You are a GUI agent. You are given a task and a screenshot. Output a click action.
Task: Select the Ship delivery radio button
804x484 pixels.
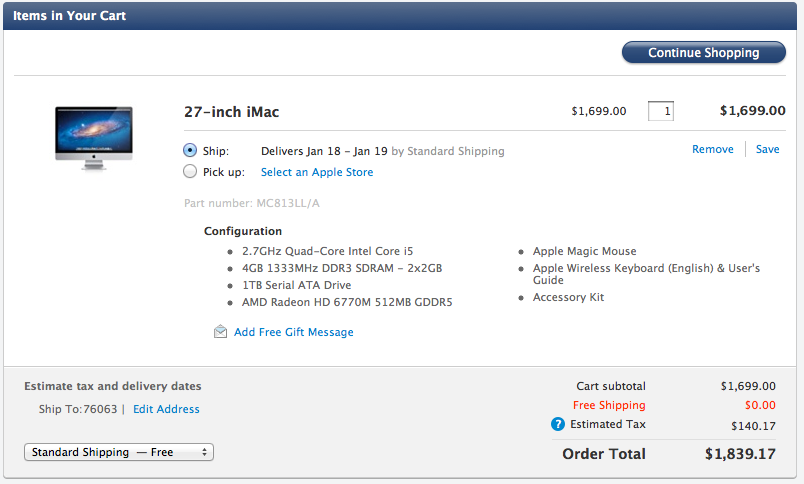(x=190, y=150)
